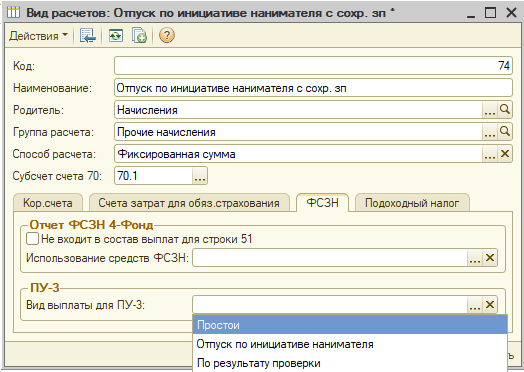Click the window title table icon
Screen dimensions: 524x372
coord(14,13)
